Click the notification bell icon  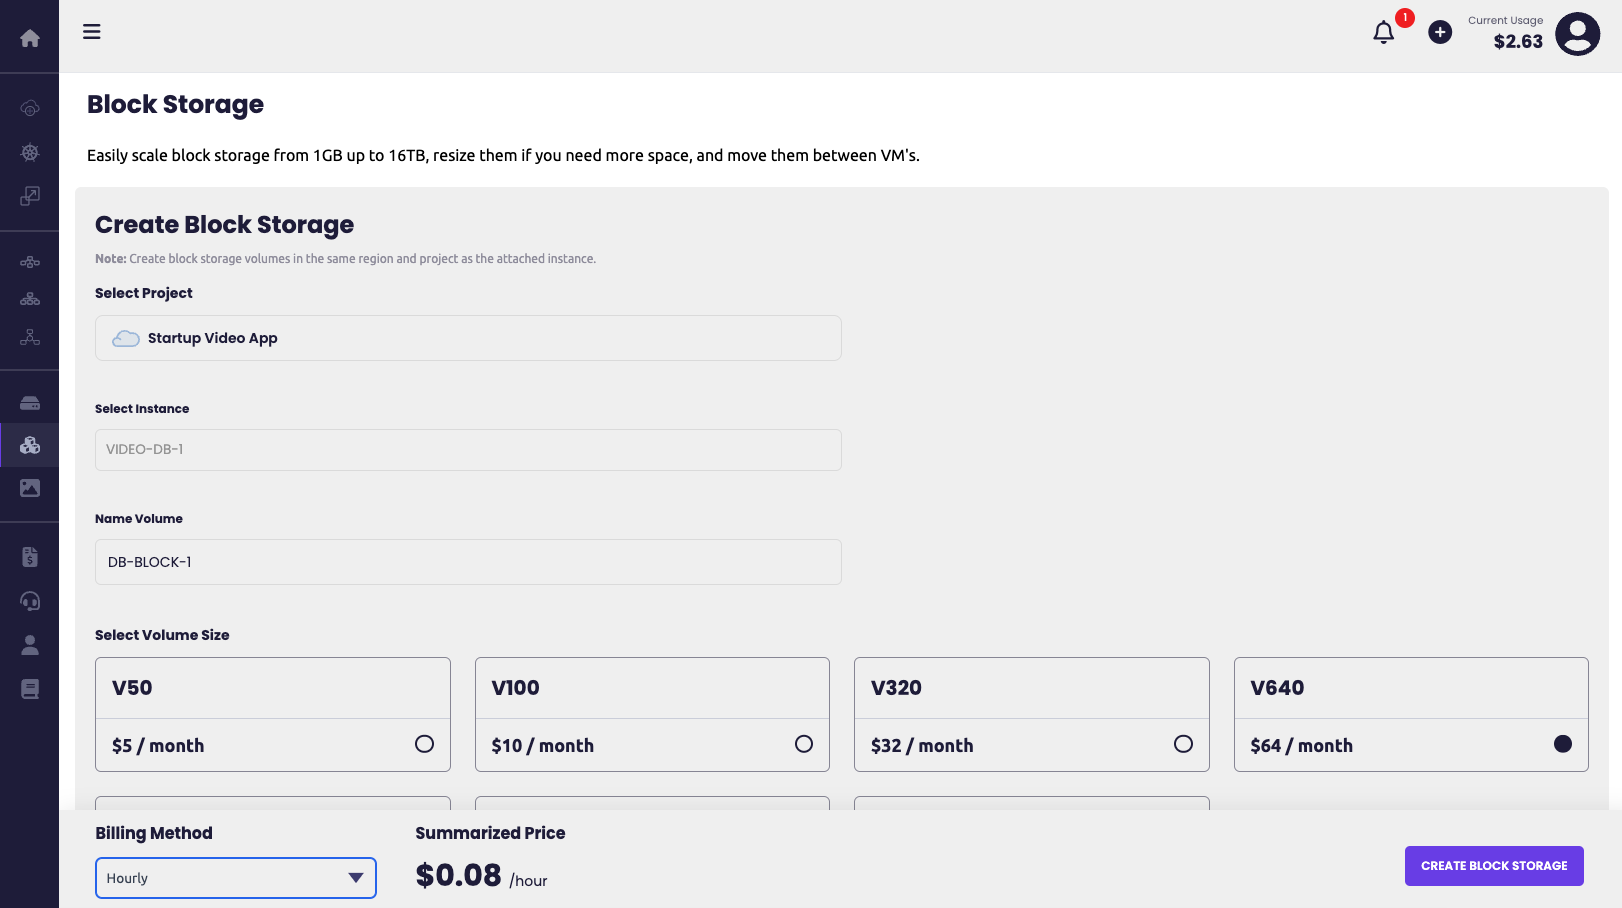[1383, 32]
